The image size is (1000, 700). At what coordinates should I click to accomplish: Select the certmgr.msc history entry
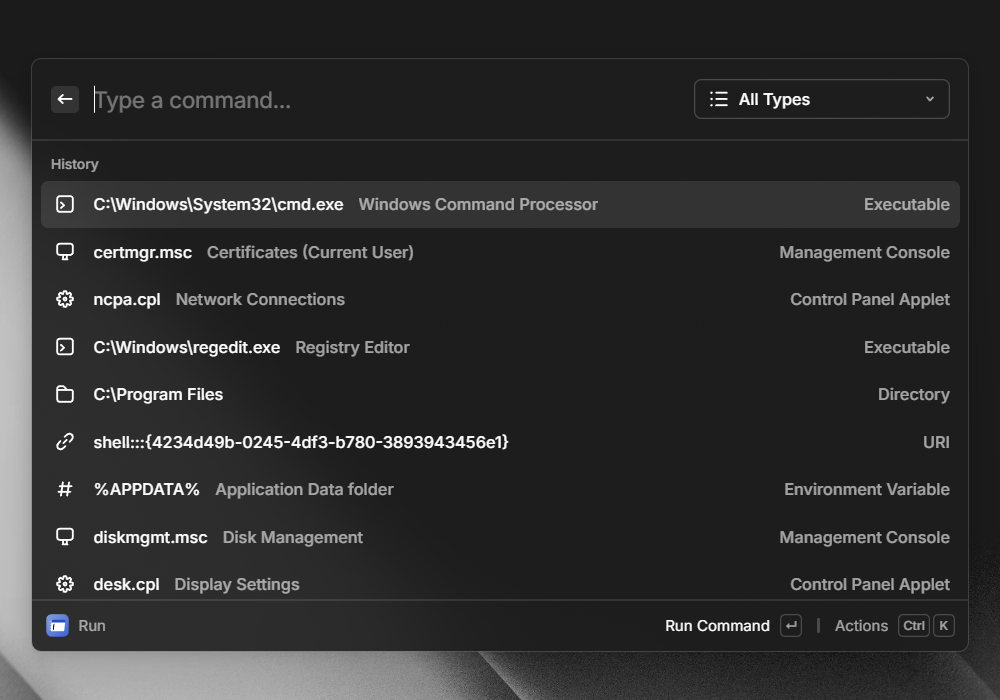500,252
